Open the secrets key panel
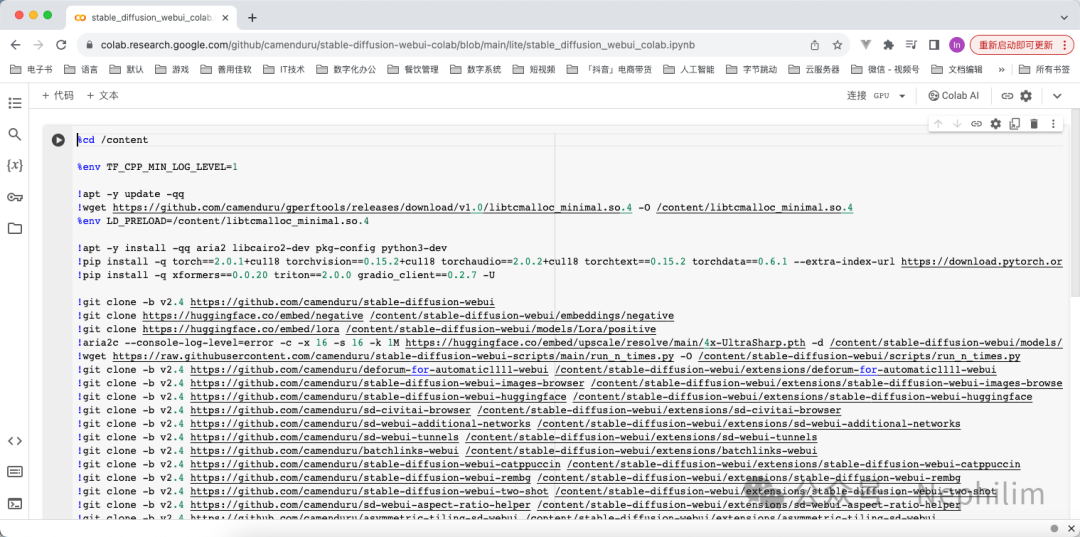 (14, 197)
